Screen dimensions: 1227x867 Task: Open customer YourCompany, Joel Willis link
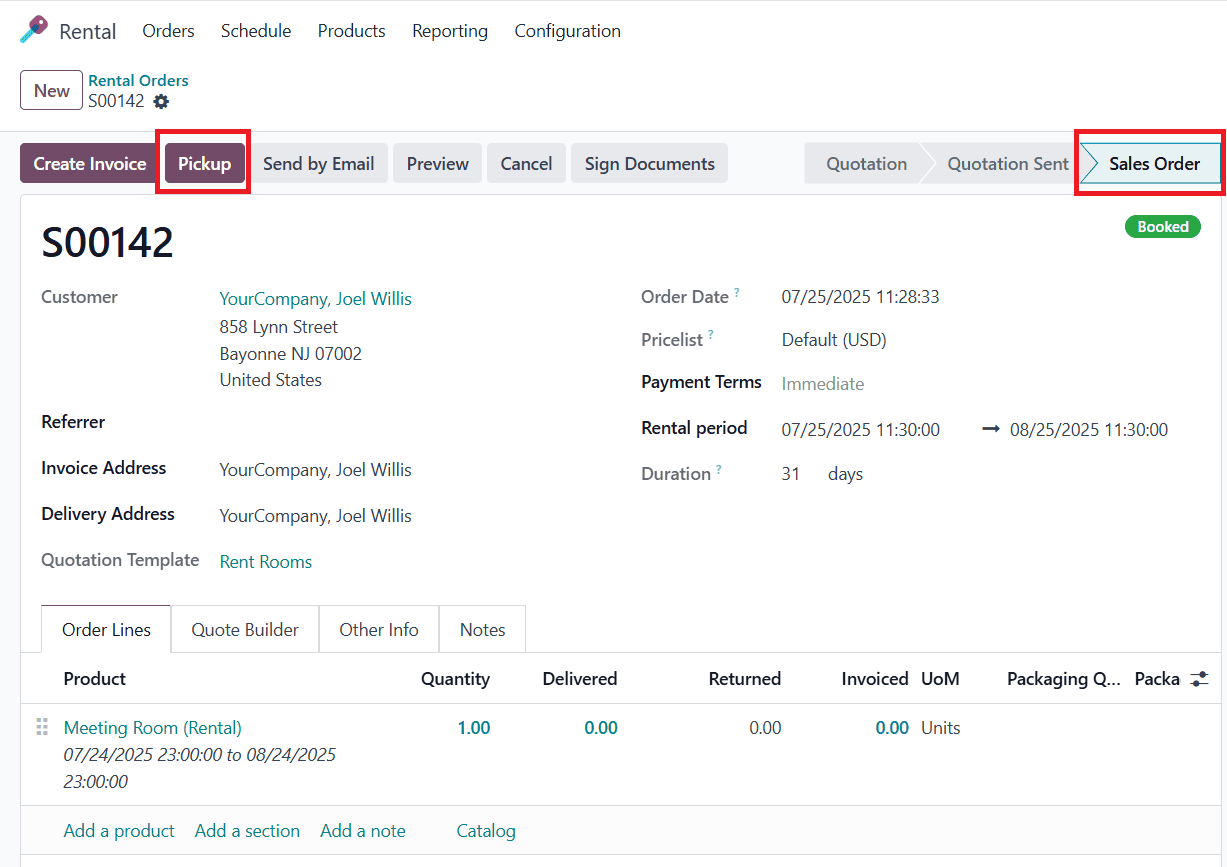[315, 299]
